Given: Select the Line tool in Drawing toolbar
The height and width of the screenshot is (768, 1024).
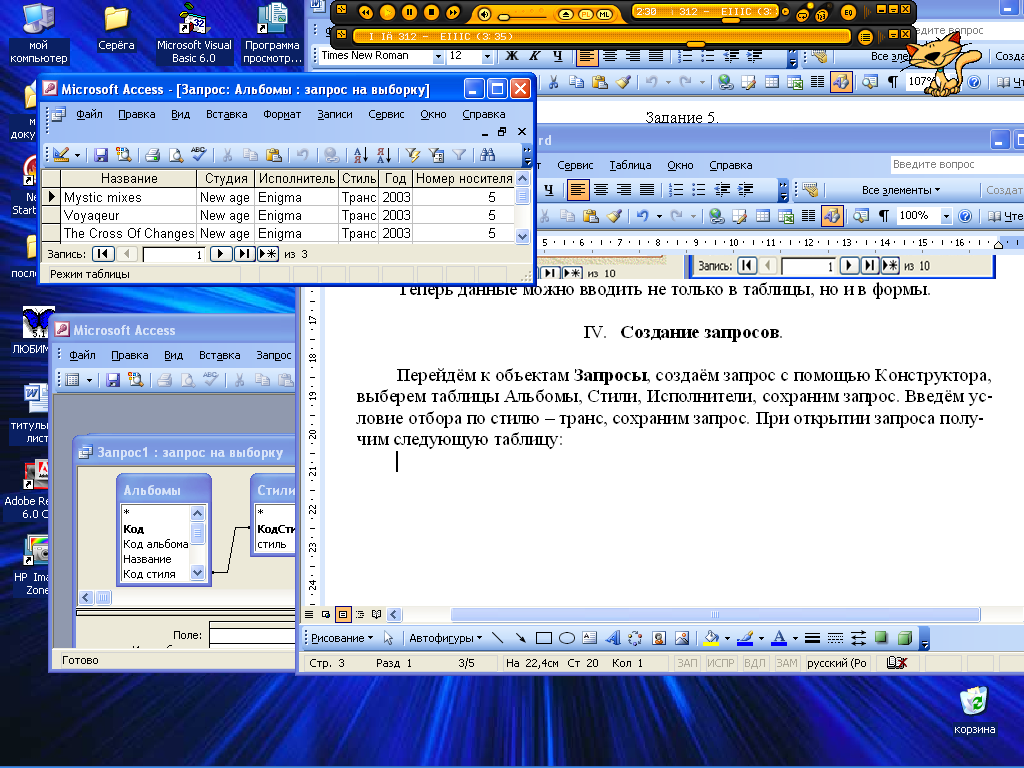Looking at the screenshot, I should (x=498, y=638).
